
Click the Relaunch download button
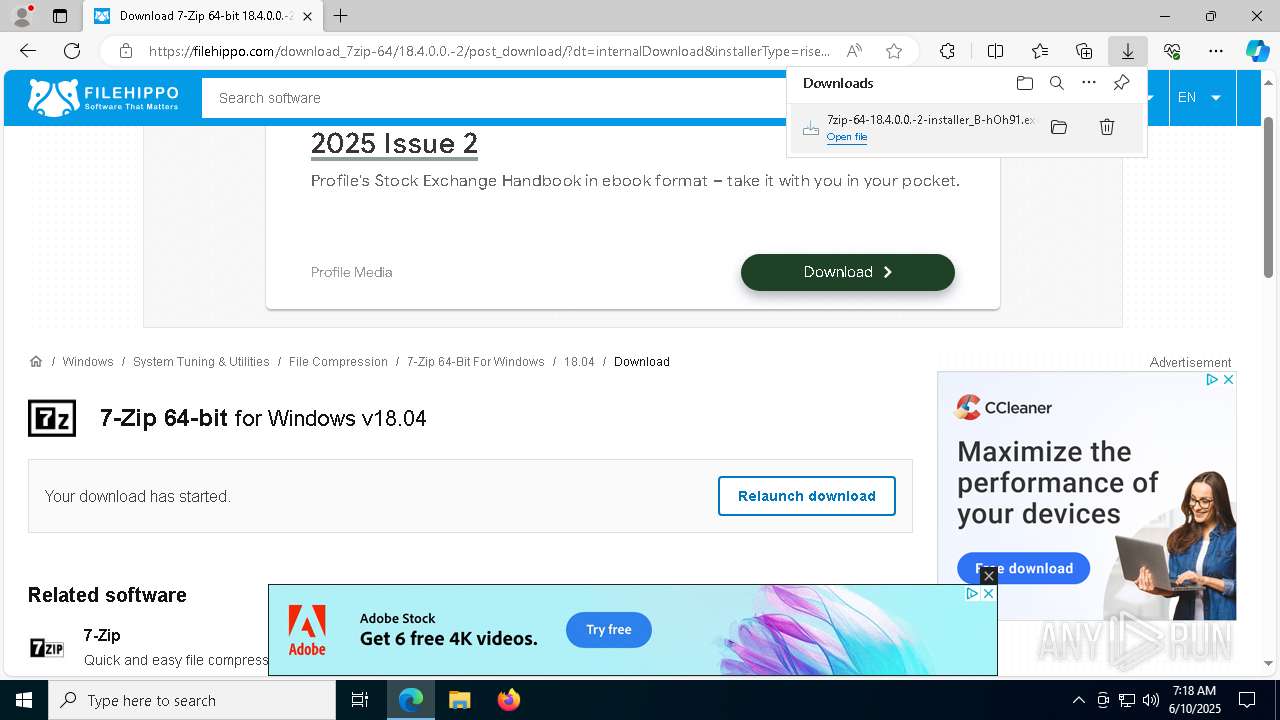pos(807,496)
